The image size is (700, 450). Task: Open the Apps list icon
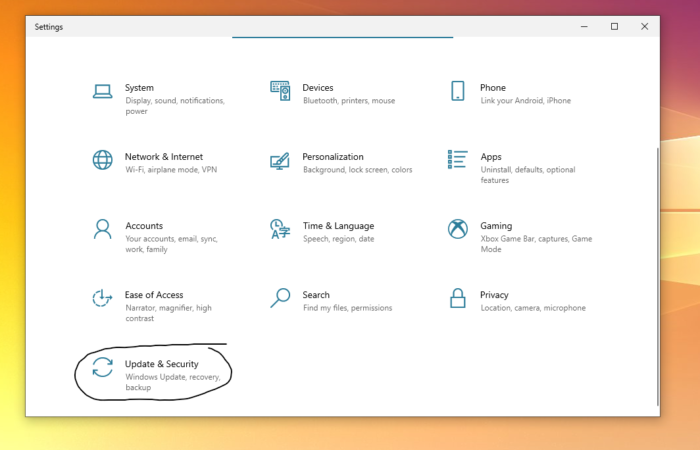[458, 159]
